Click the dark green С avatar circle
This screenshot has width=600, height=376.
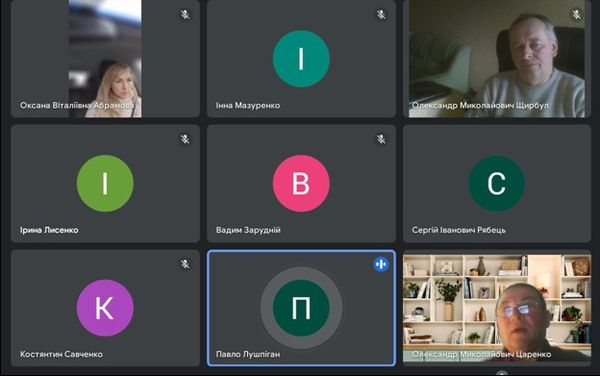(497, 183)
